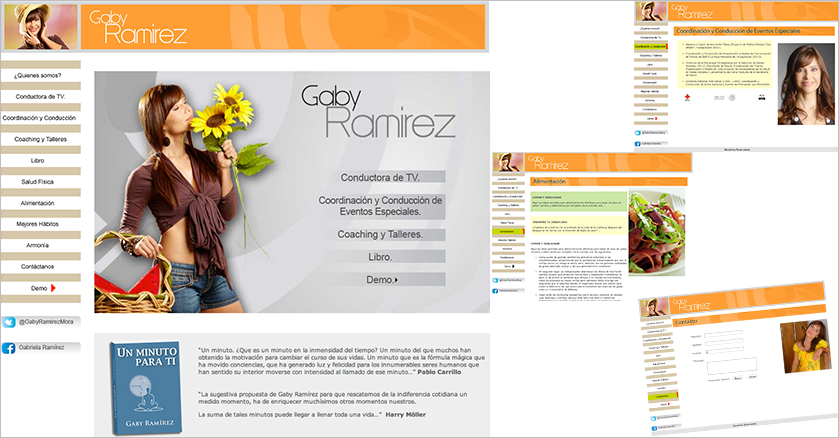839x438 pixels.
Task: Click Coaching y Talleres. link on banner
Action: pyautogui.click(x=379, y=235)
